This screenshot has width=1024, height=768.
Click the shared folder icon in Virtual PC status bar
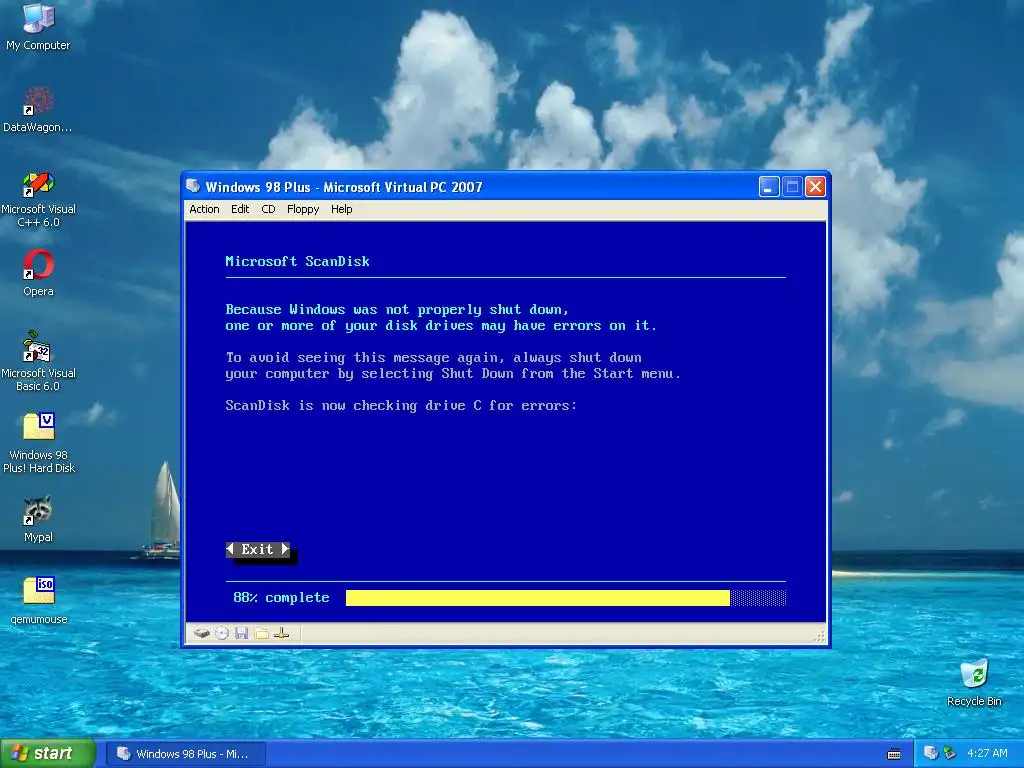pos(262,633)
